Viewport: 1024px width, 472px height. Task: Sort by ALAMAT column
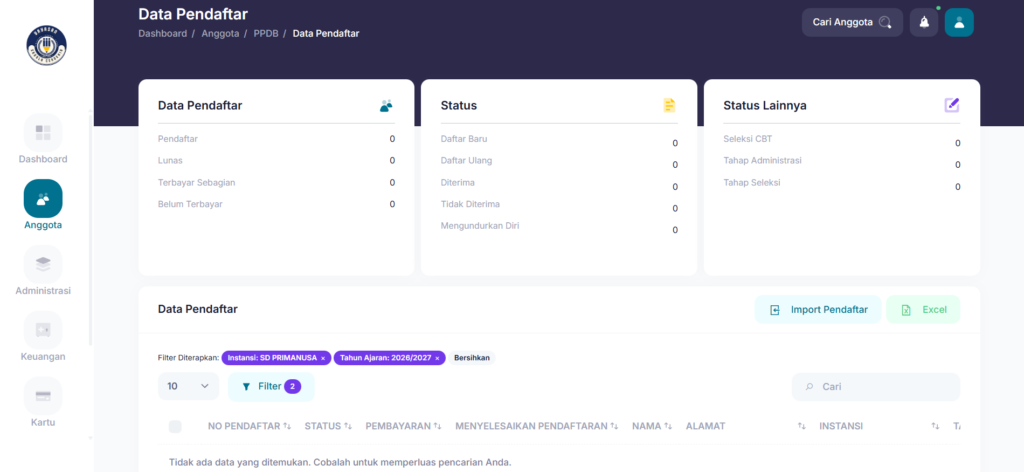(745, 426)
